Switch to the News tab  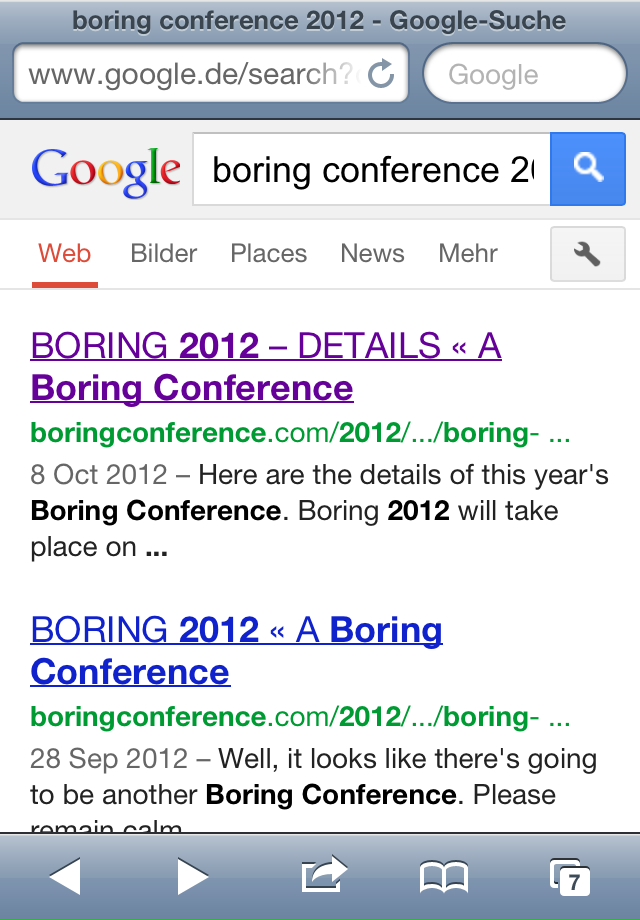tap(373, 254)
